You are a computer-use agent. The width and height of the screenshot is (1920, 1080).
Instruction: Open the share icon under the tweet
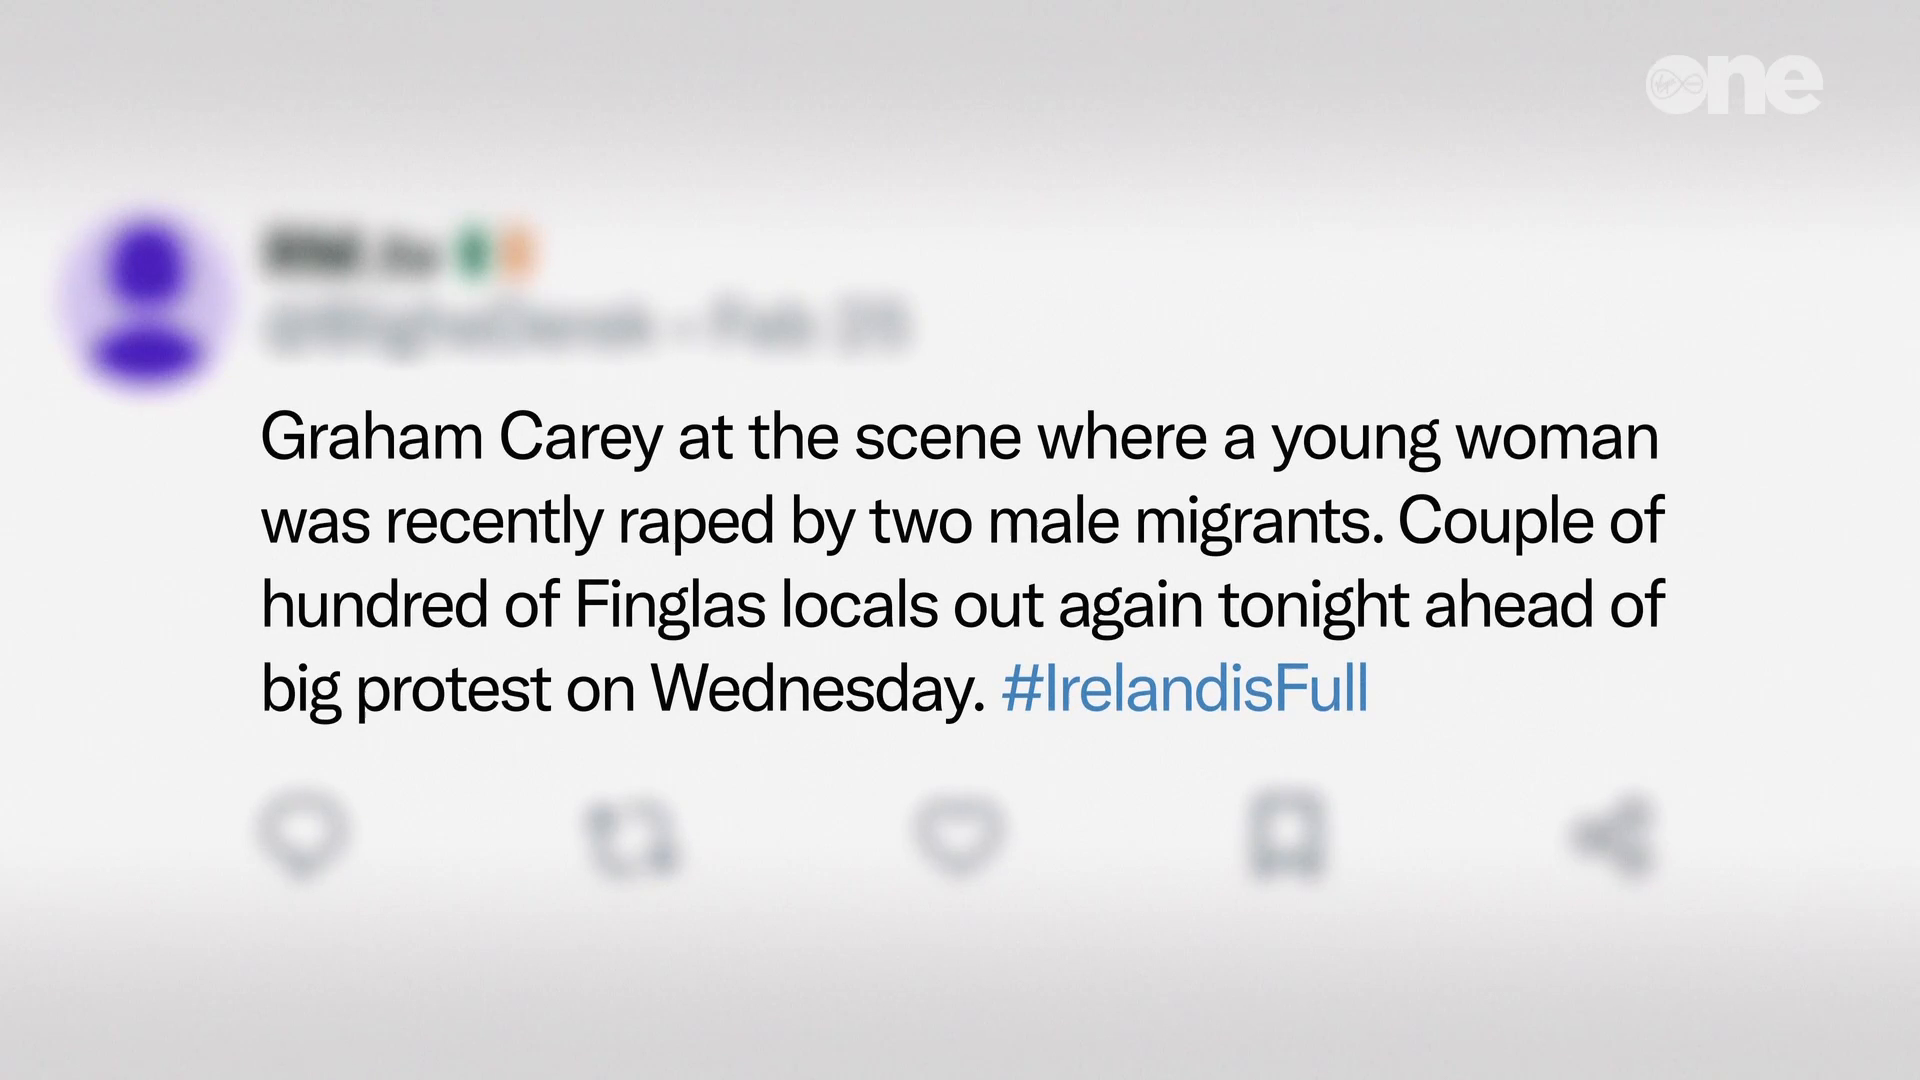pos(1612,836)
